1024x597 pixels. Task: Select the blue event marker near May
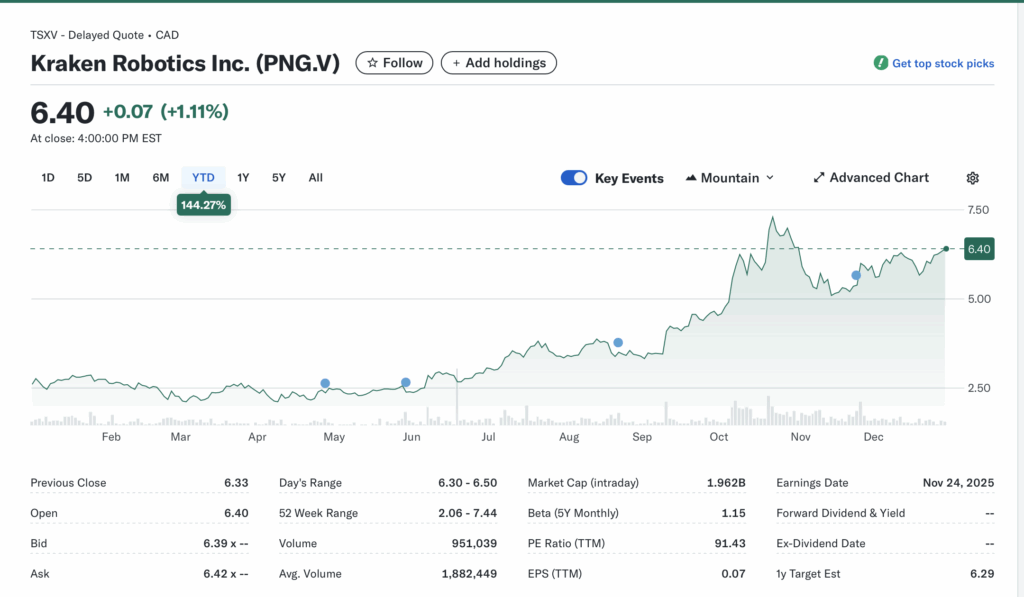[325, 383]
